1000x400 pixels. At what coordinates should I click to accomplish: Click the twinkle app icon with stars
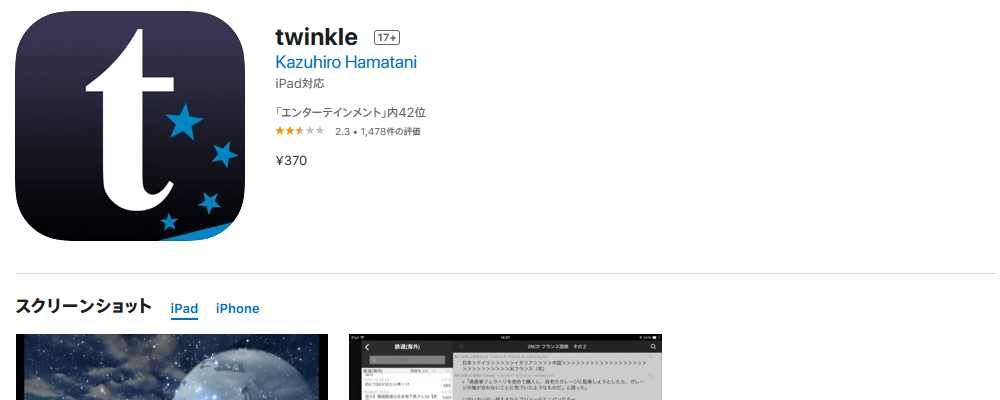point(130,126)
